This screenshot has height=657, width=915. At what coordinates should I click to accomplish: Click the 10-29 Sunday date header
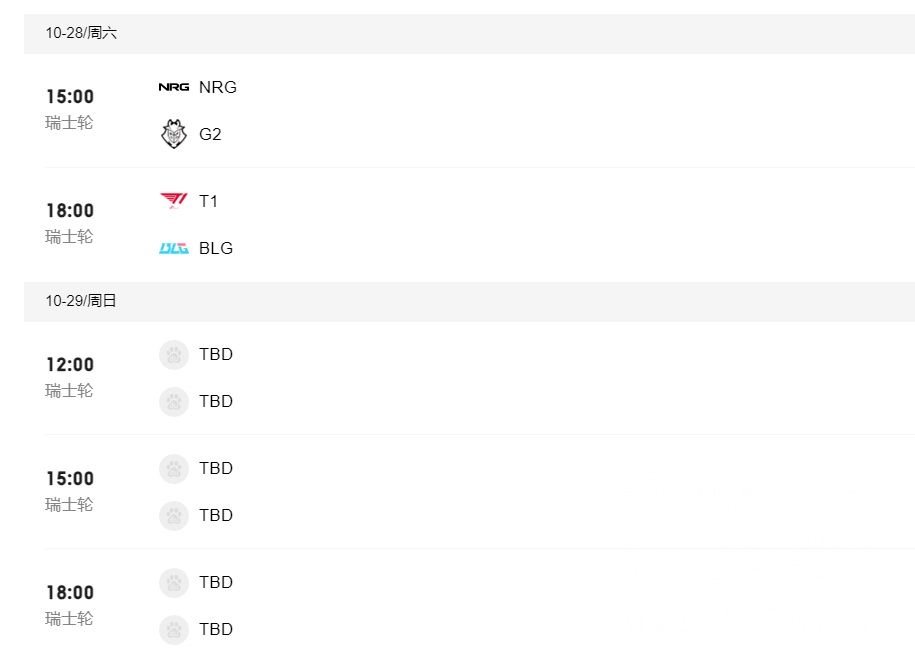tap(81, 300)
